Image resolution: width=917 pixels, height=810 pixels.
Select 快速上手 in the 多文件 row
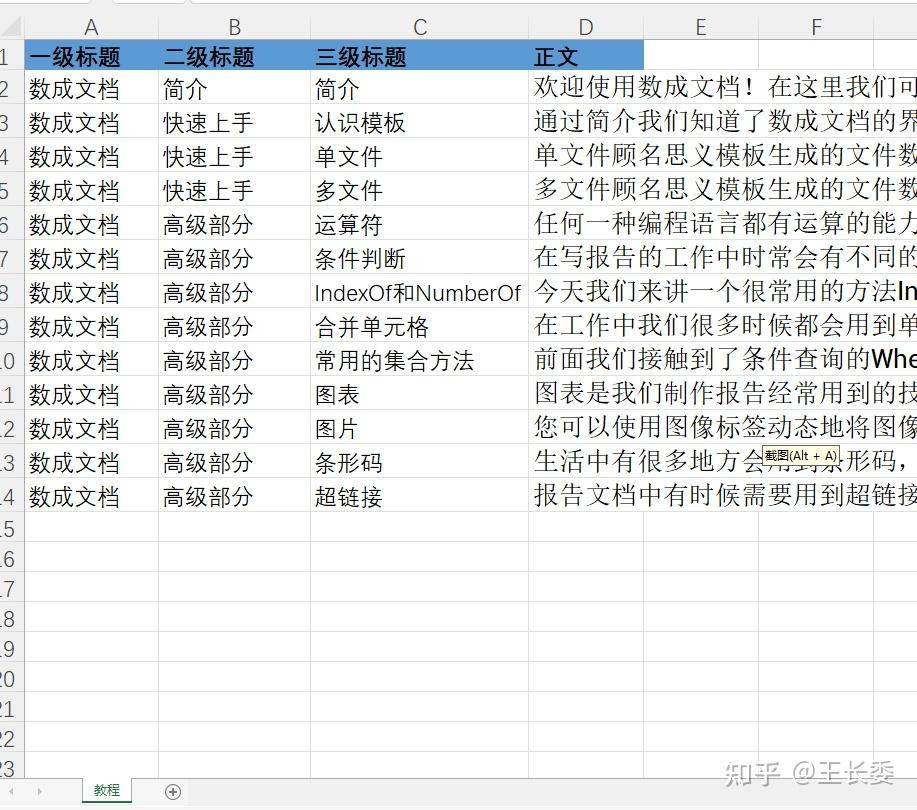click(234, 189)
